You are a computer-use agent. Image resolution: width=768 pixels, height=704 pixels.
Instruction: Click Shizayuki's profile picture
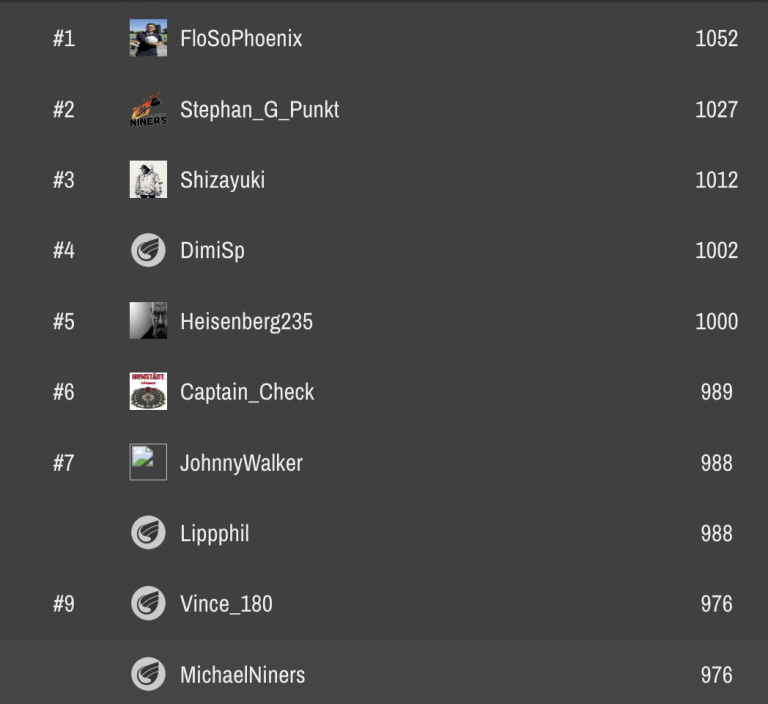click(x=148, y=180)
